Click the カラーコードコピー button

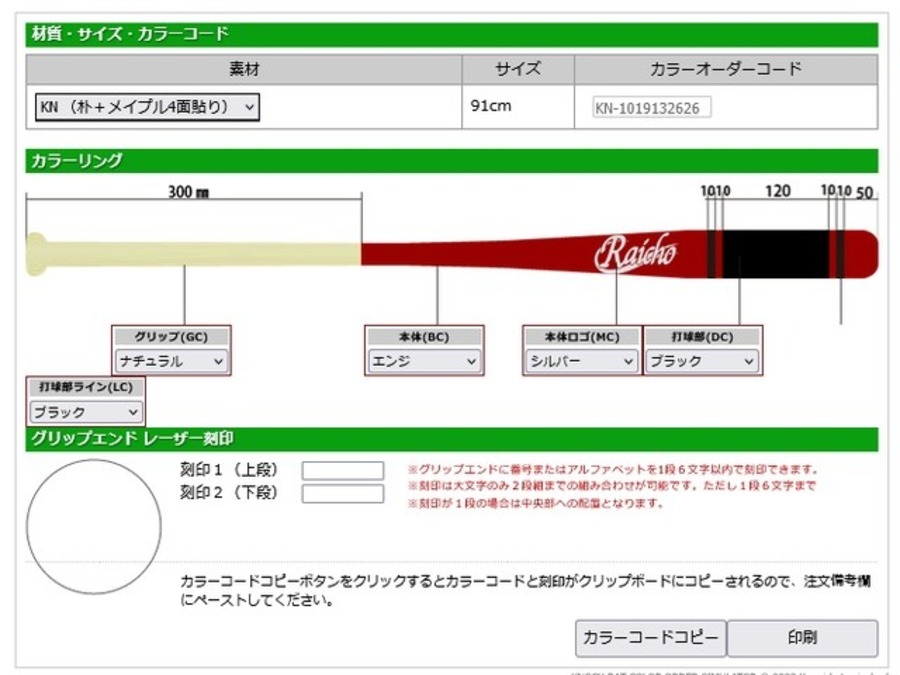pos(651,638)
